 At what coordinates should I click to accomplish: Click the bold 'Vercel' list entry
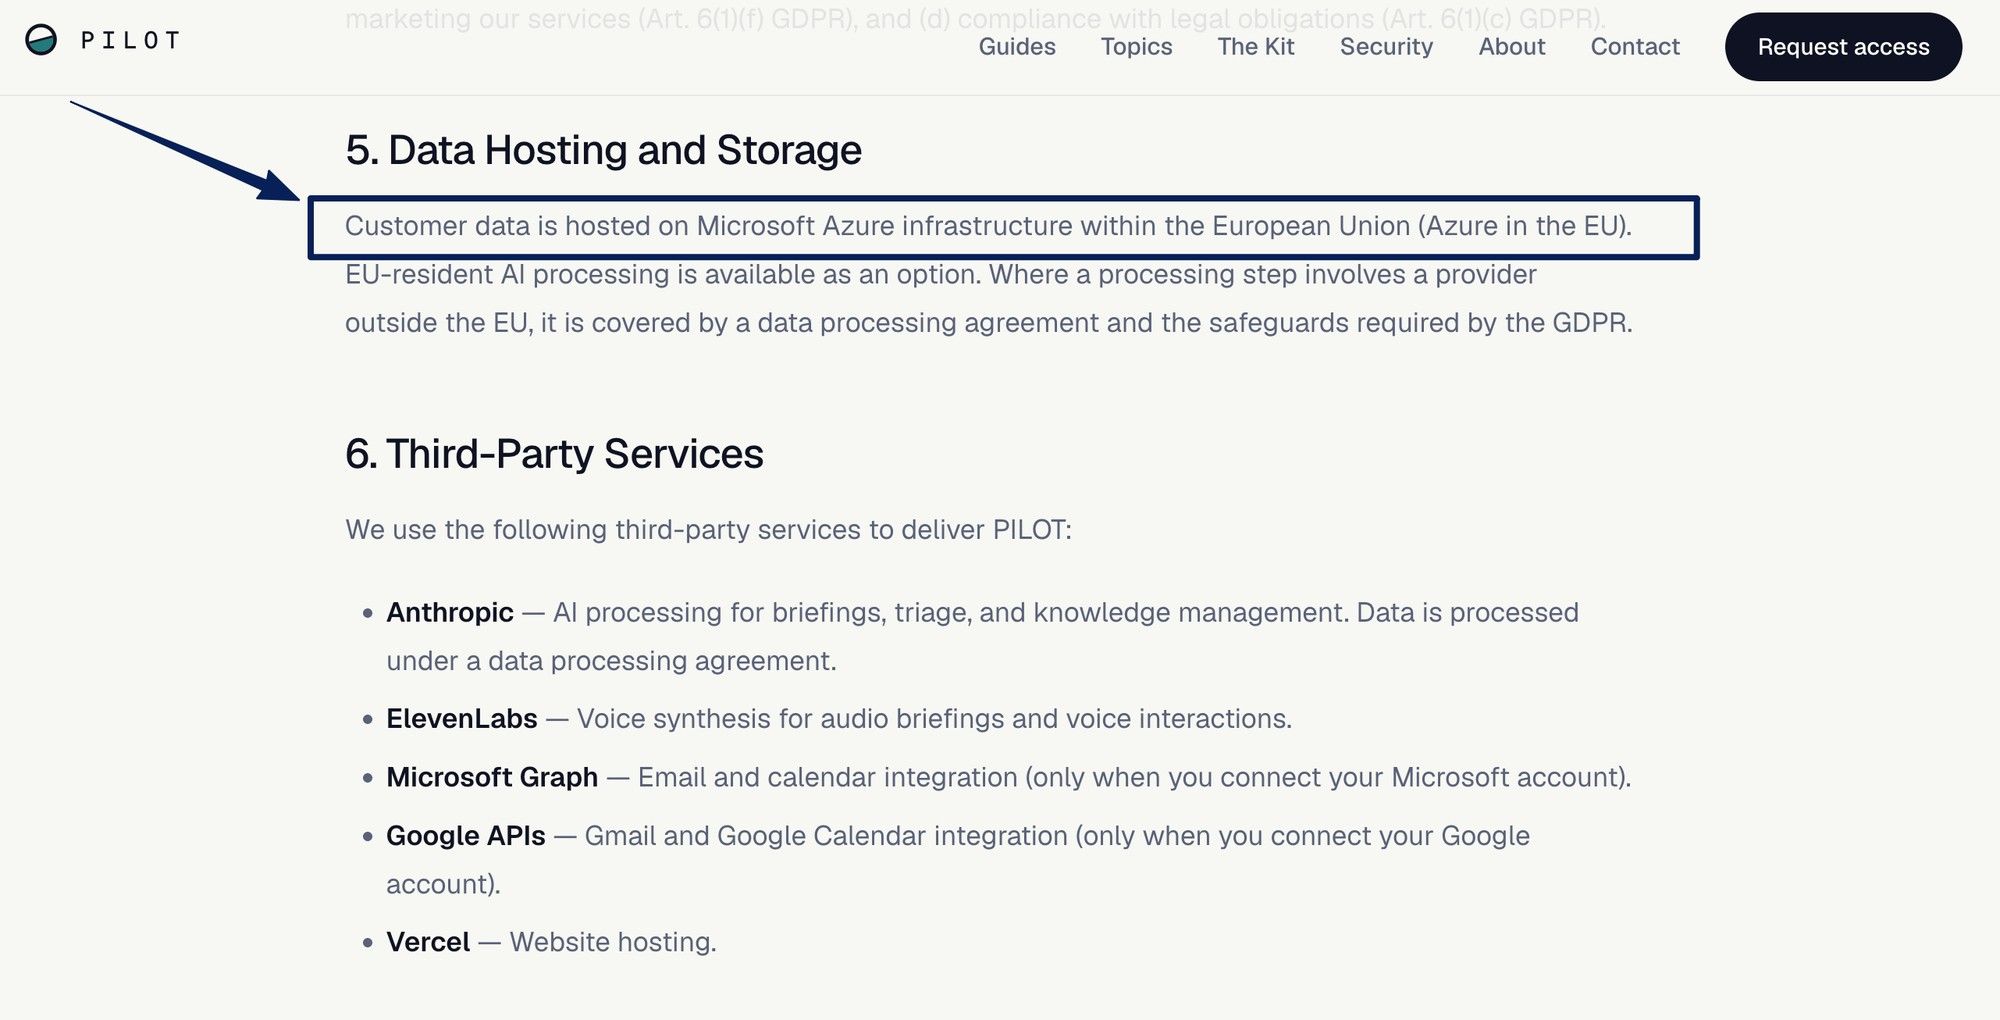tap(428, 942)
